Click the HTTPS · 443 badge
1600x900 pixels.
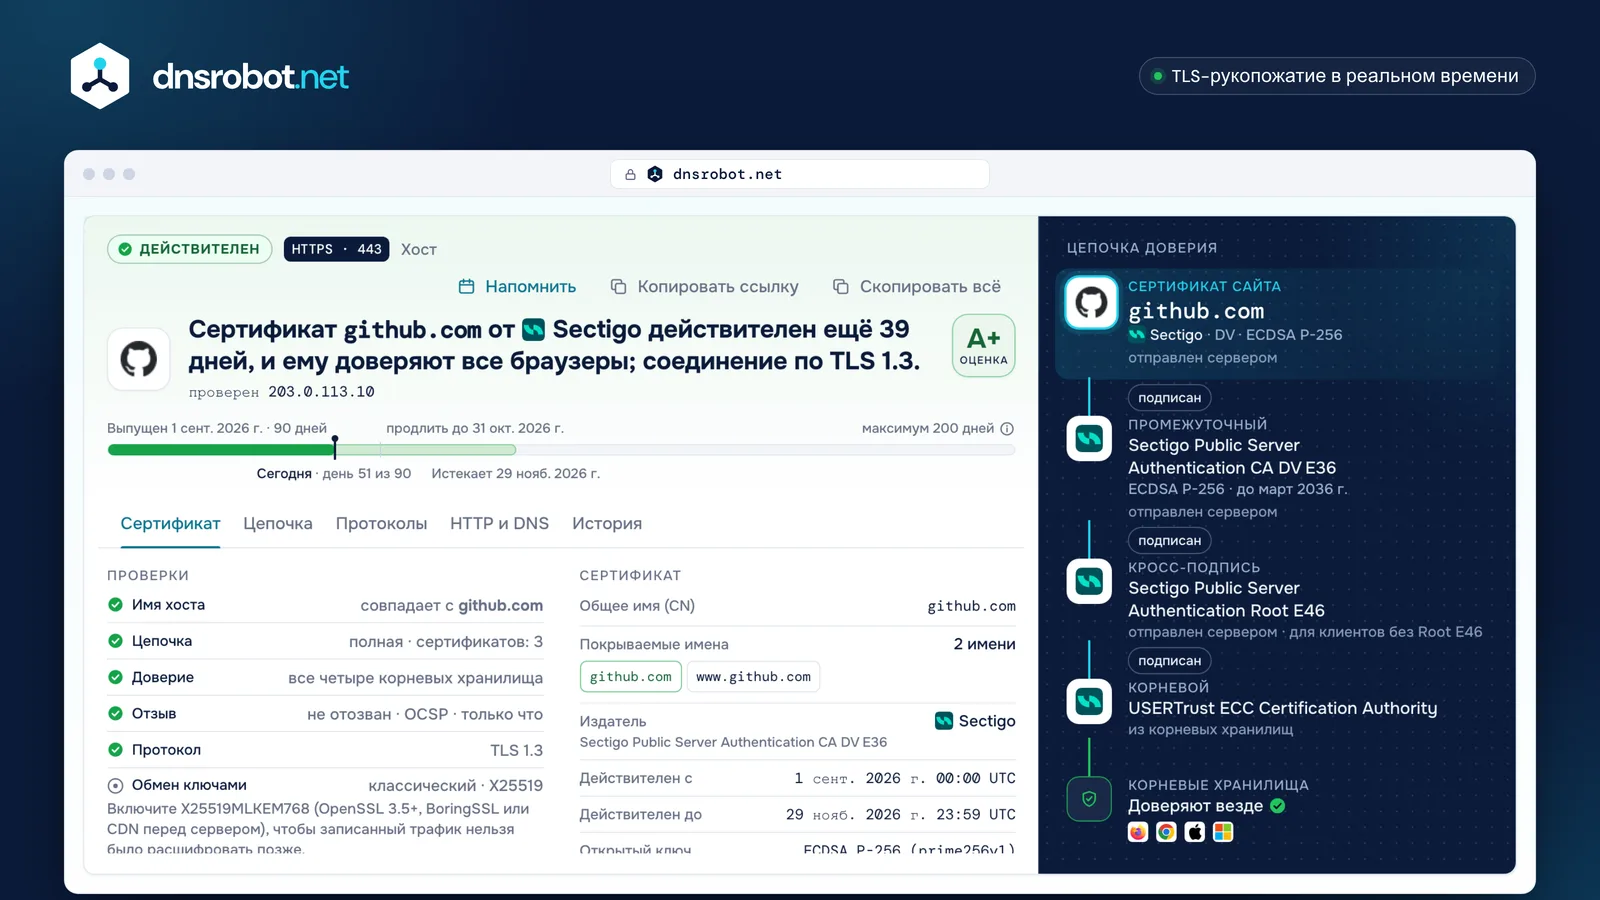(x=337, y=249)
